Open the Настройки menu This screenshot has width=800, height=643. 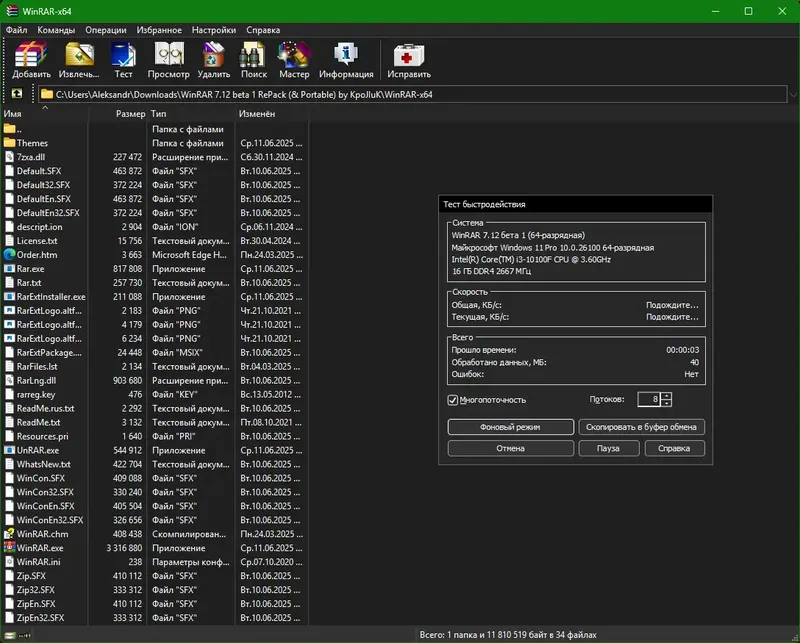point(215,30)
